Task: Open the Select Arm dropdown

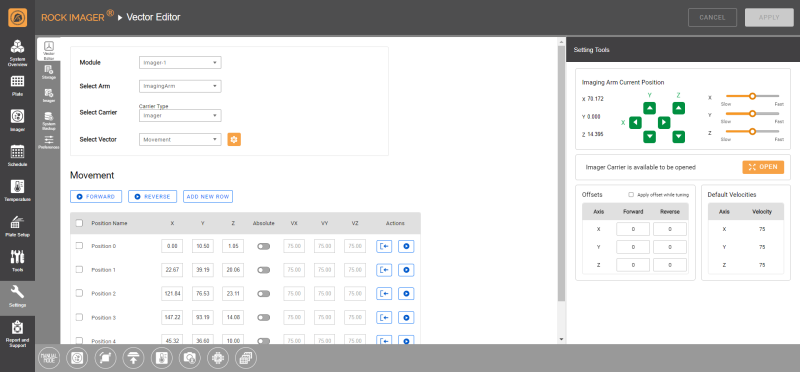Action: coord(180,86)
